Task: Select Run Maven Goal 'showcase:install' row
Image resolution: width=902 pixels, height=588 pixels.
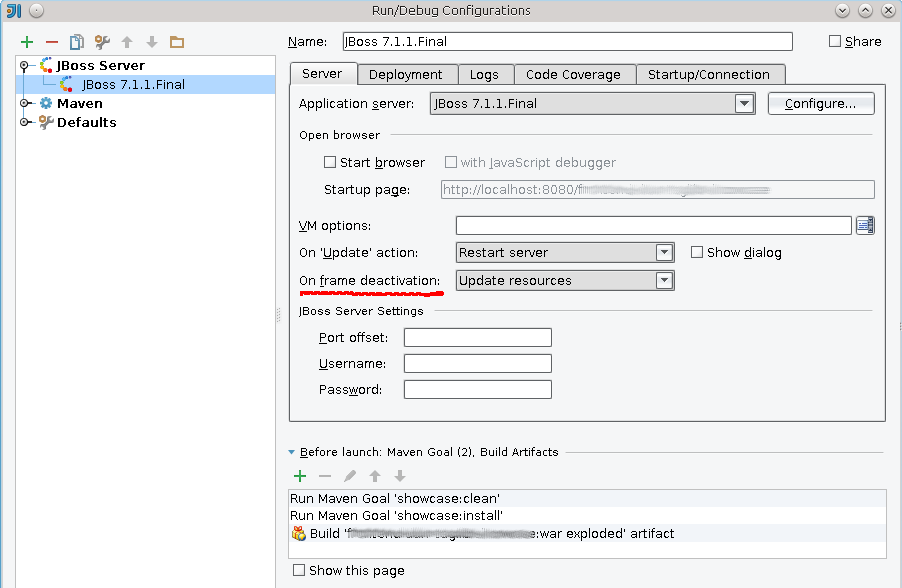Action: [587, 516]
